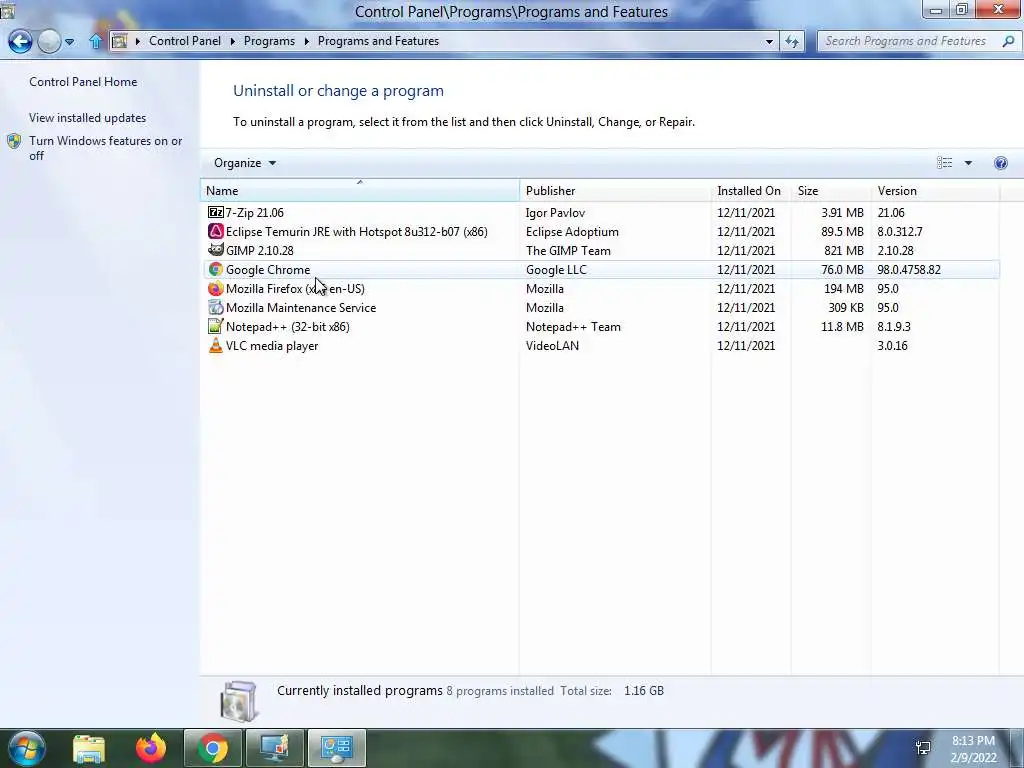Click the Eclipse Adoptium publisher cell
This screenshot has height=768, width=1024.
[571, 231]
